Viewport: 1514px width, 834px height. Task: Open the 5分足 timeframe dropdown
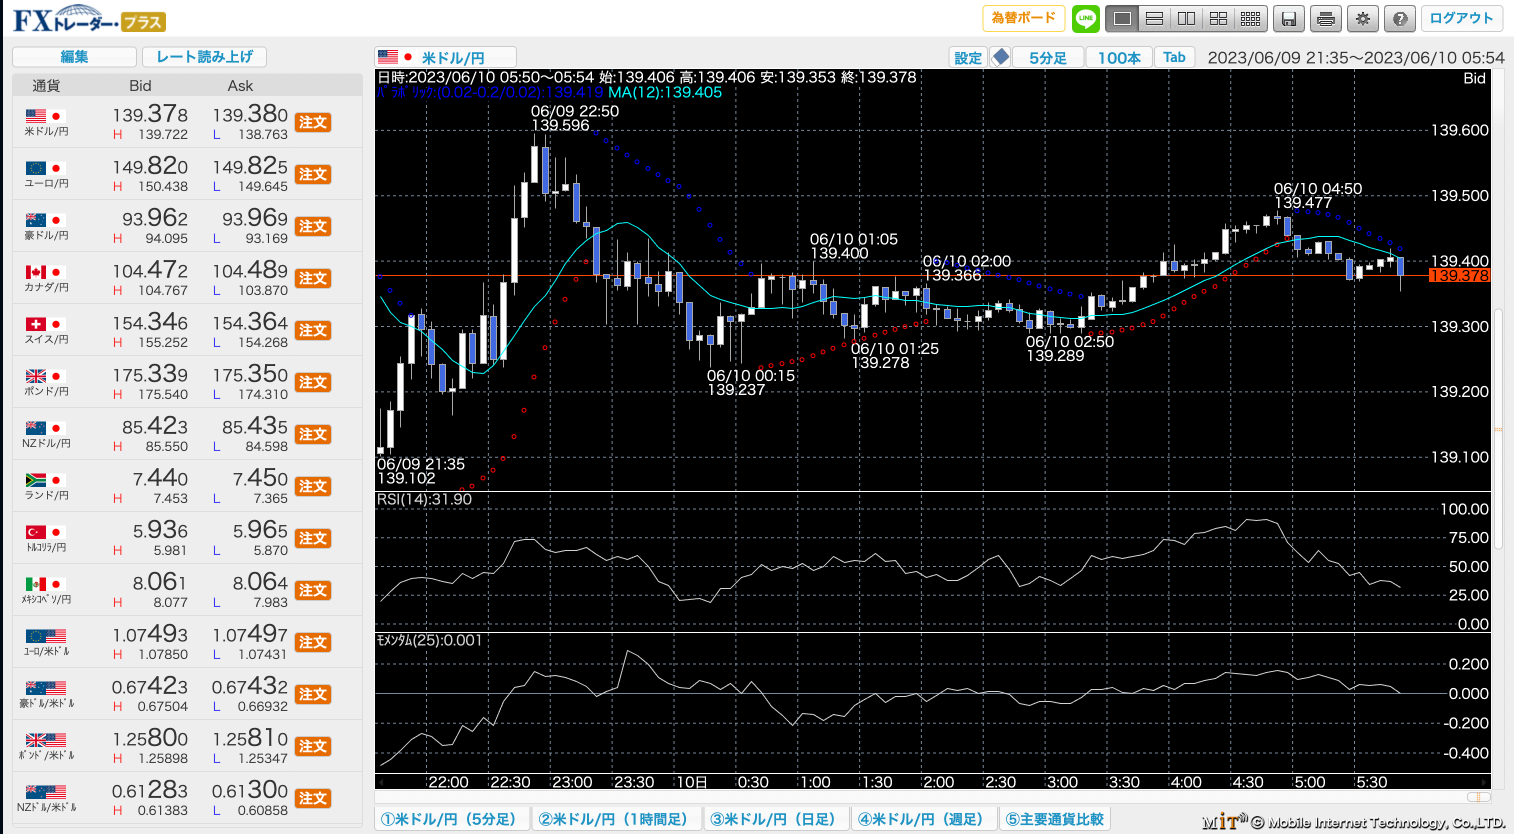(x=1048, y=58)
